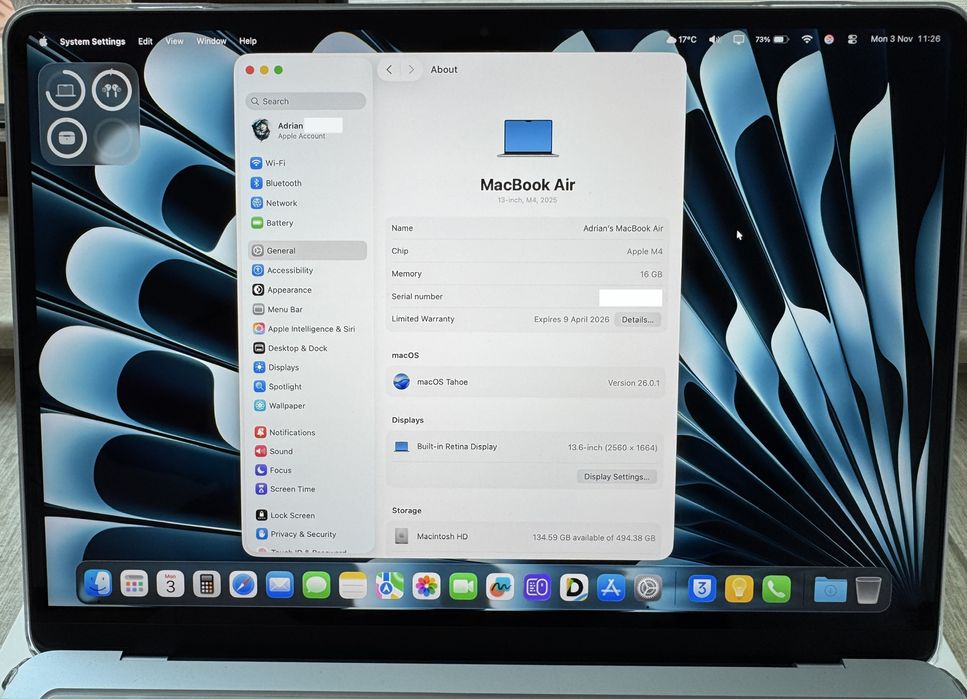
Task: Open Notes from the Dock
Action: pyautogui.click(x=353, y=585)
